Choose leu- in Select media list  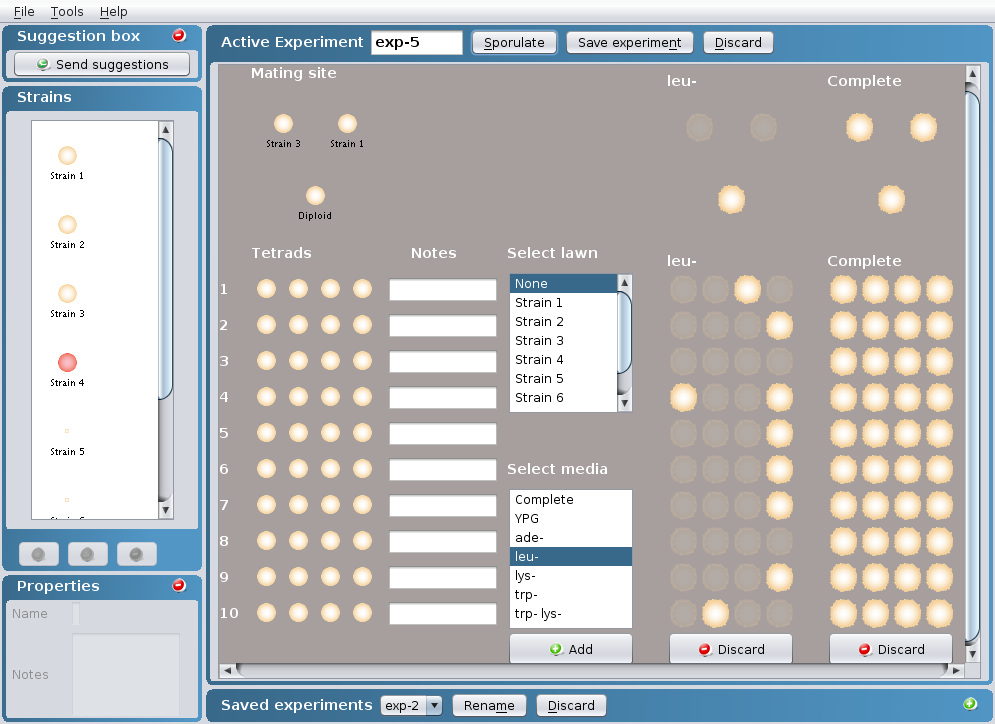click(570, 556)
